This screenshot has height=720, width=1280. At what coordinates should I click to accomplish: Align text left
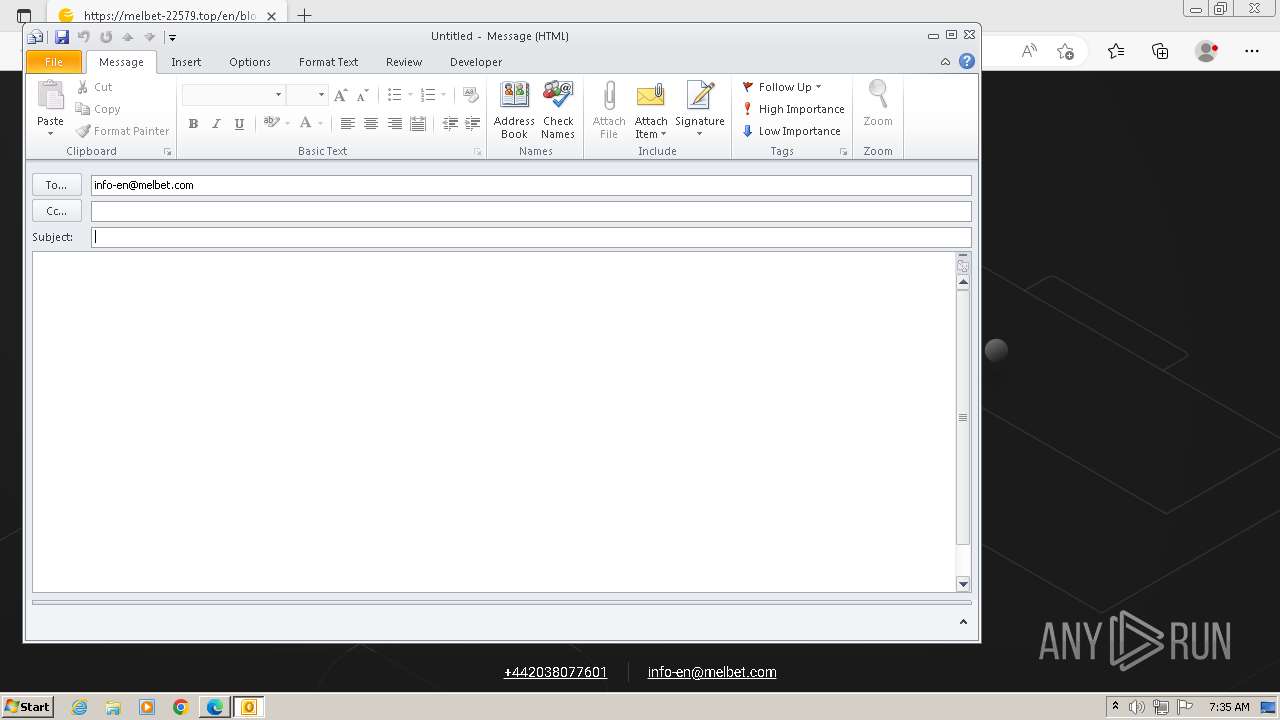pos(347,124)
